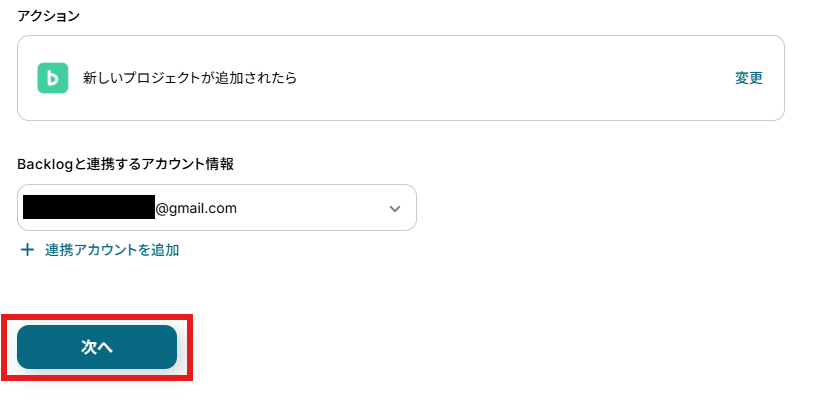
Task: Click blank space between action title and 変更
Action: pyautogui.click(x=500, y=78)
